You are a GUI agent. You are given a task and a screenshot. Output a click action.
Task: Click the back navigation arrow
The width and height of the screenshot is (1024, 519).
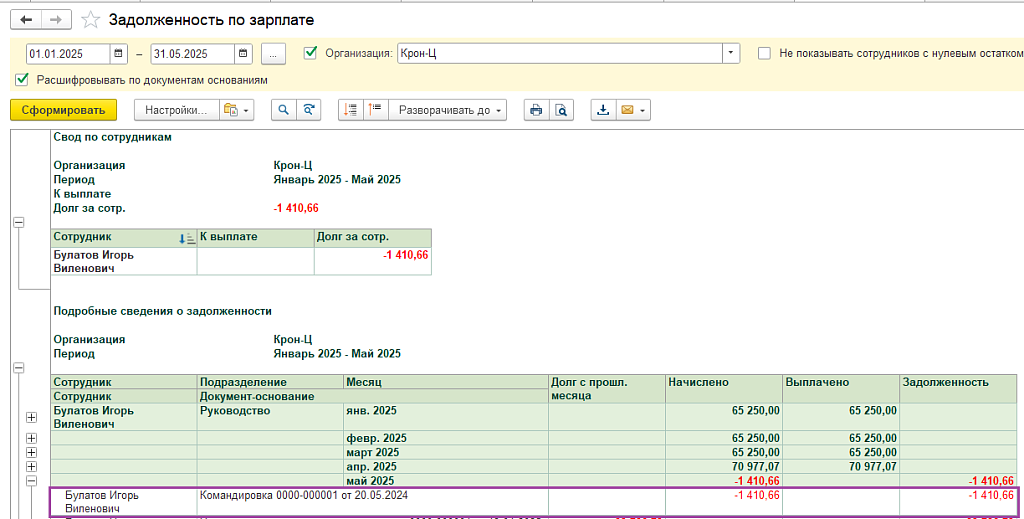point(27,19)
